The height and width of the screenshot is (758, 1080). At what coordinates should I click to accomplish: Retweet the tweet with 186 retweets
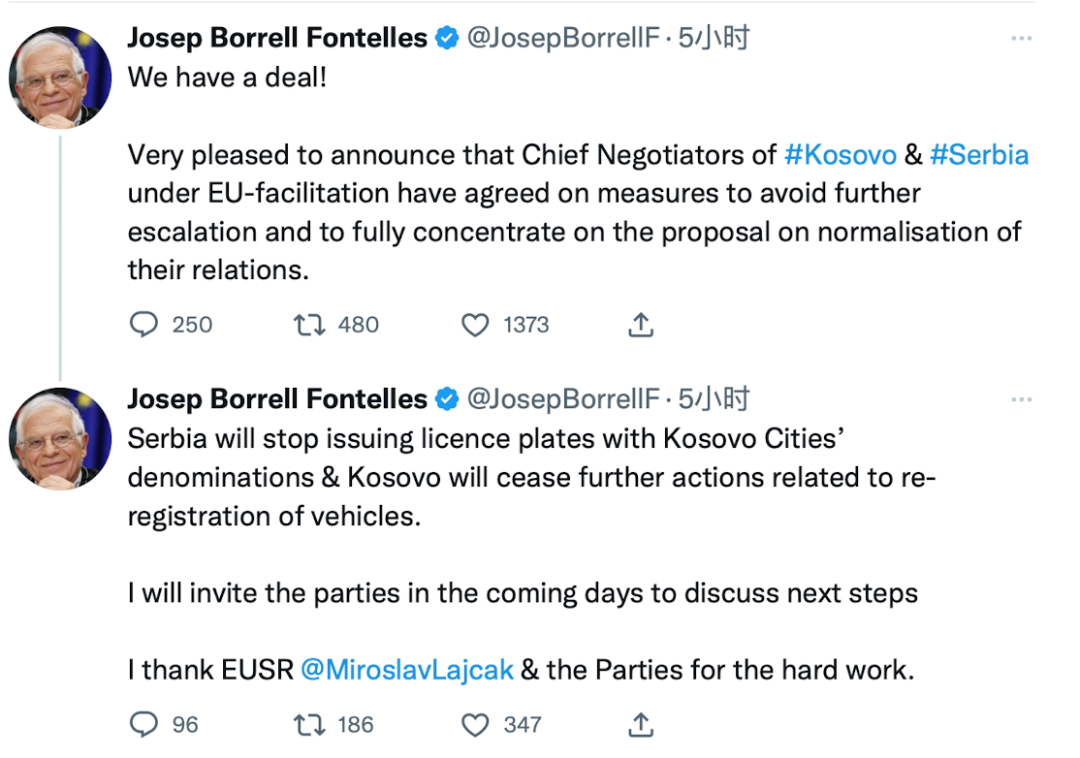tap(309, 724)
